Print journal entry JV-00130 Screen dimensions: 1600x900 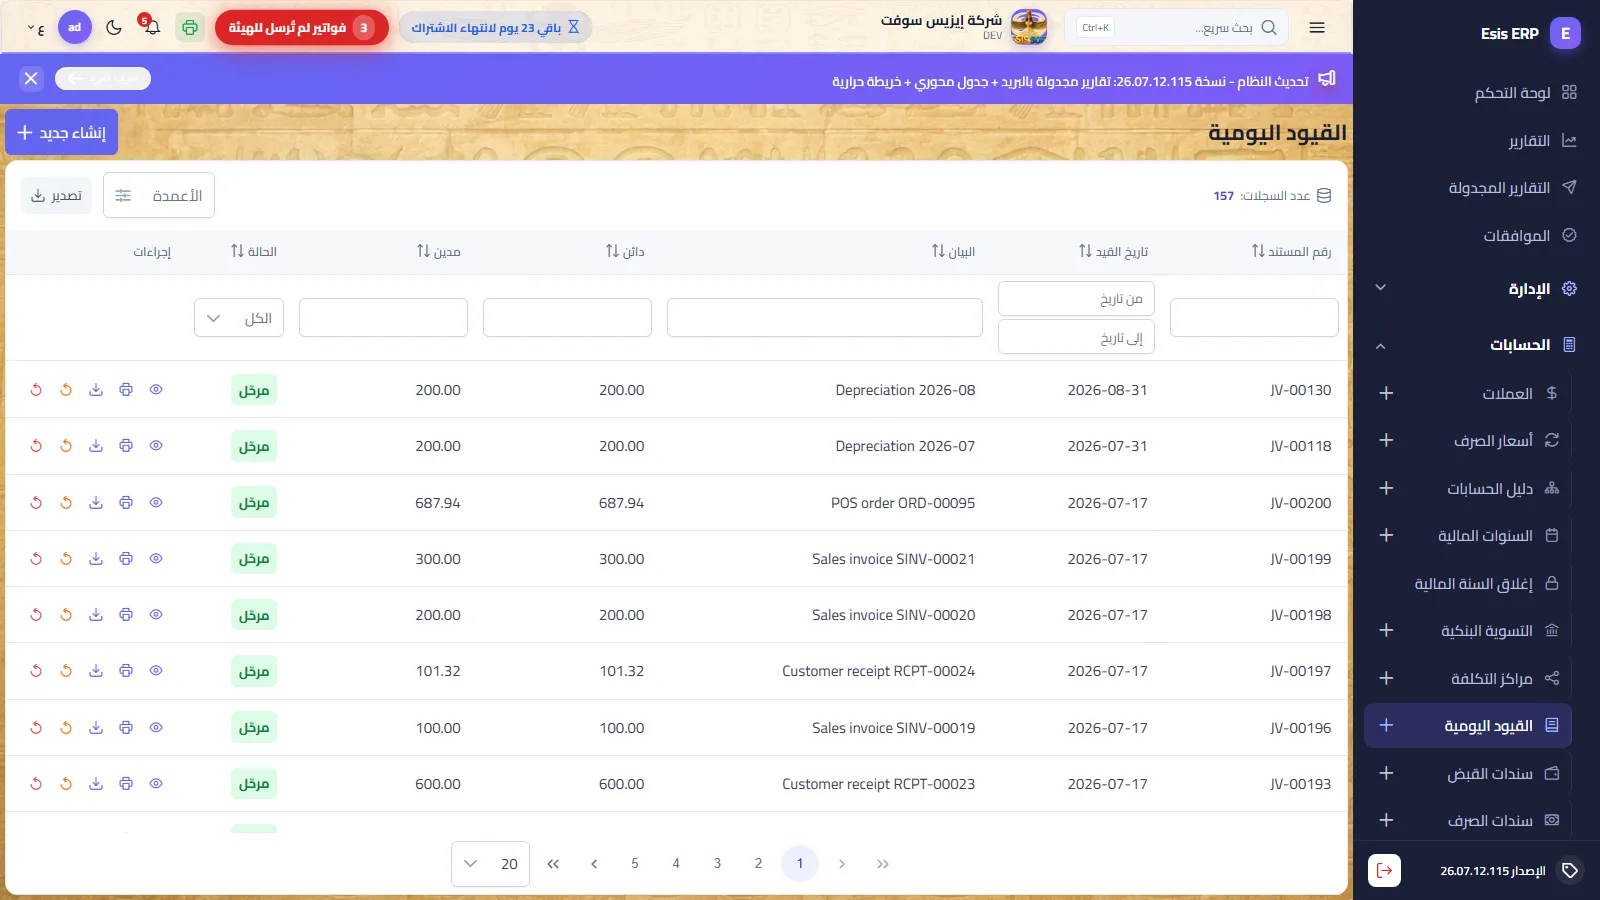pyautogui.click(x=126, y=390)
